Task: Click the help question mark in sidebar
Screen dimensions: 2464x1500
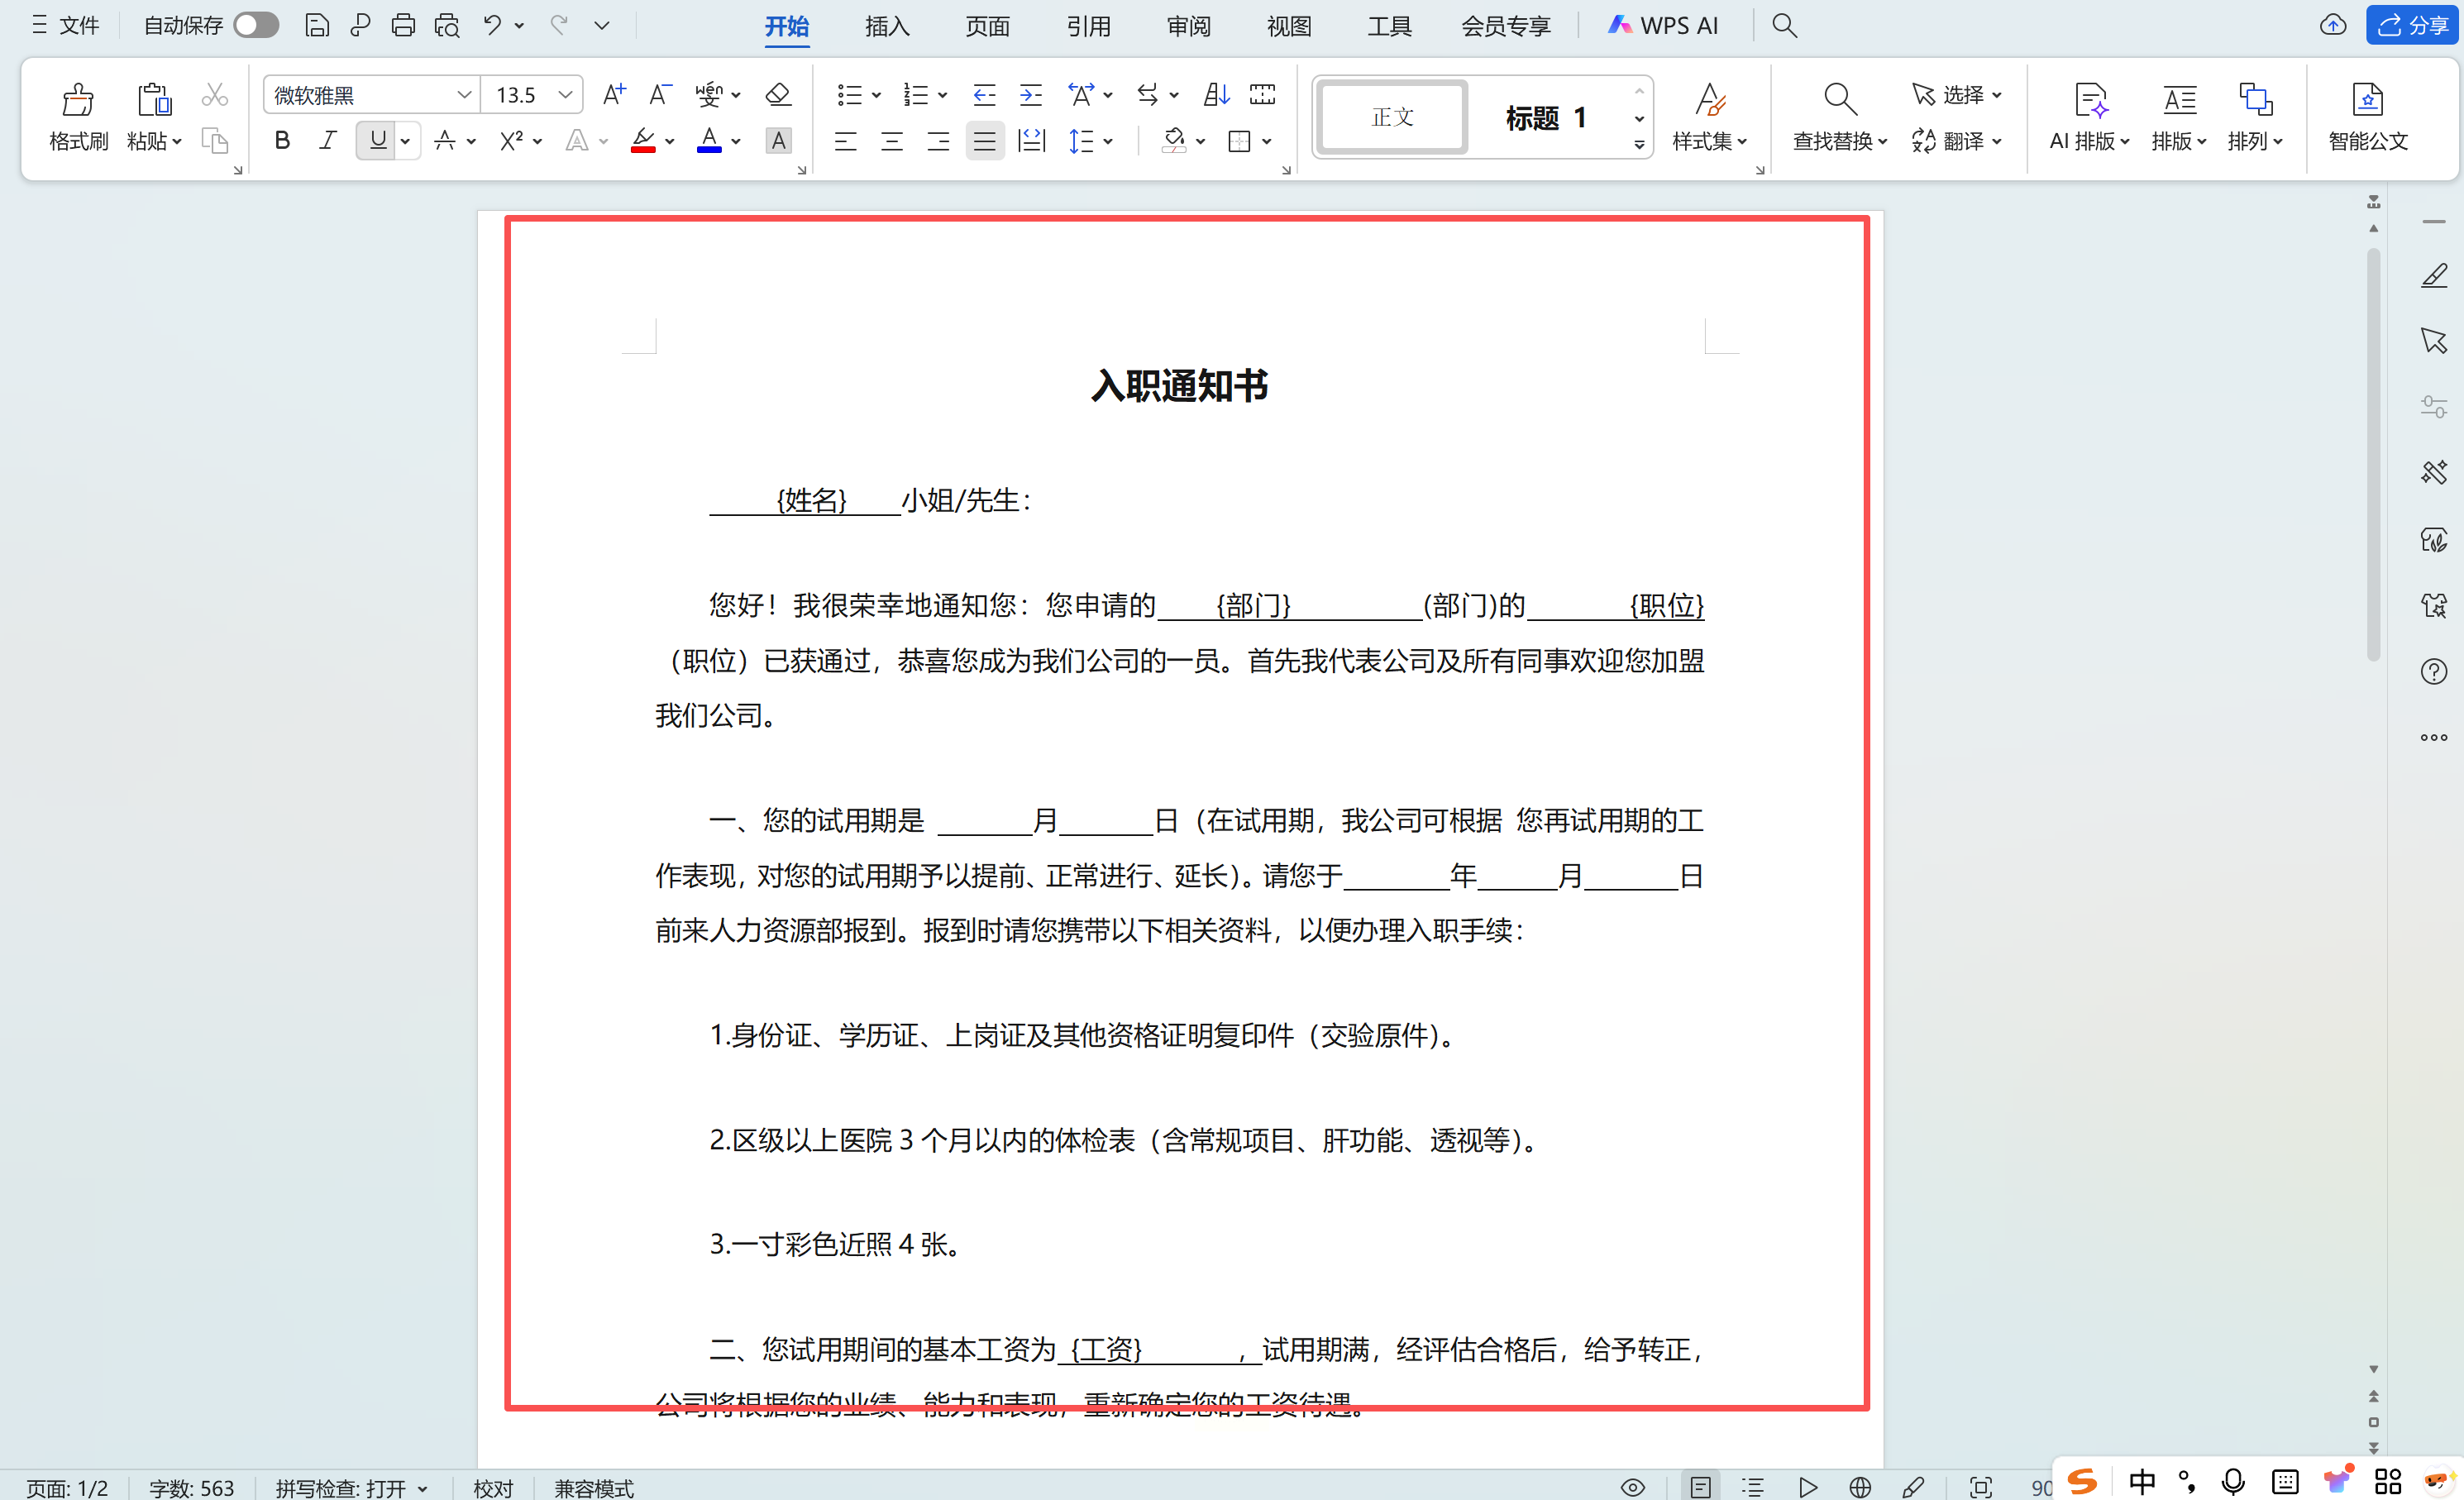Action: (2433, 671)
